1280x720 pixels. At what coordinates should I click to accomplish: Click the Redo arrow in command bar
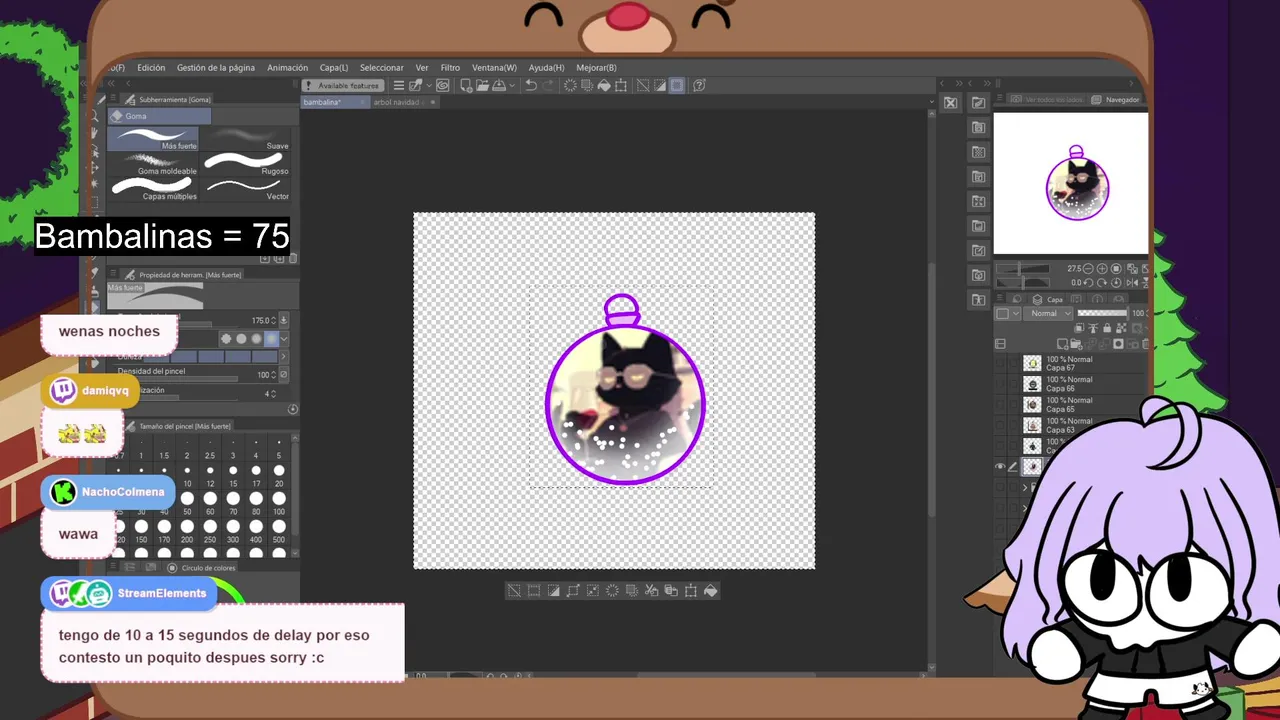click(548, 85)
